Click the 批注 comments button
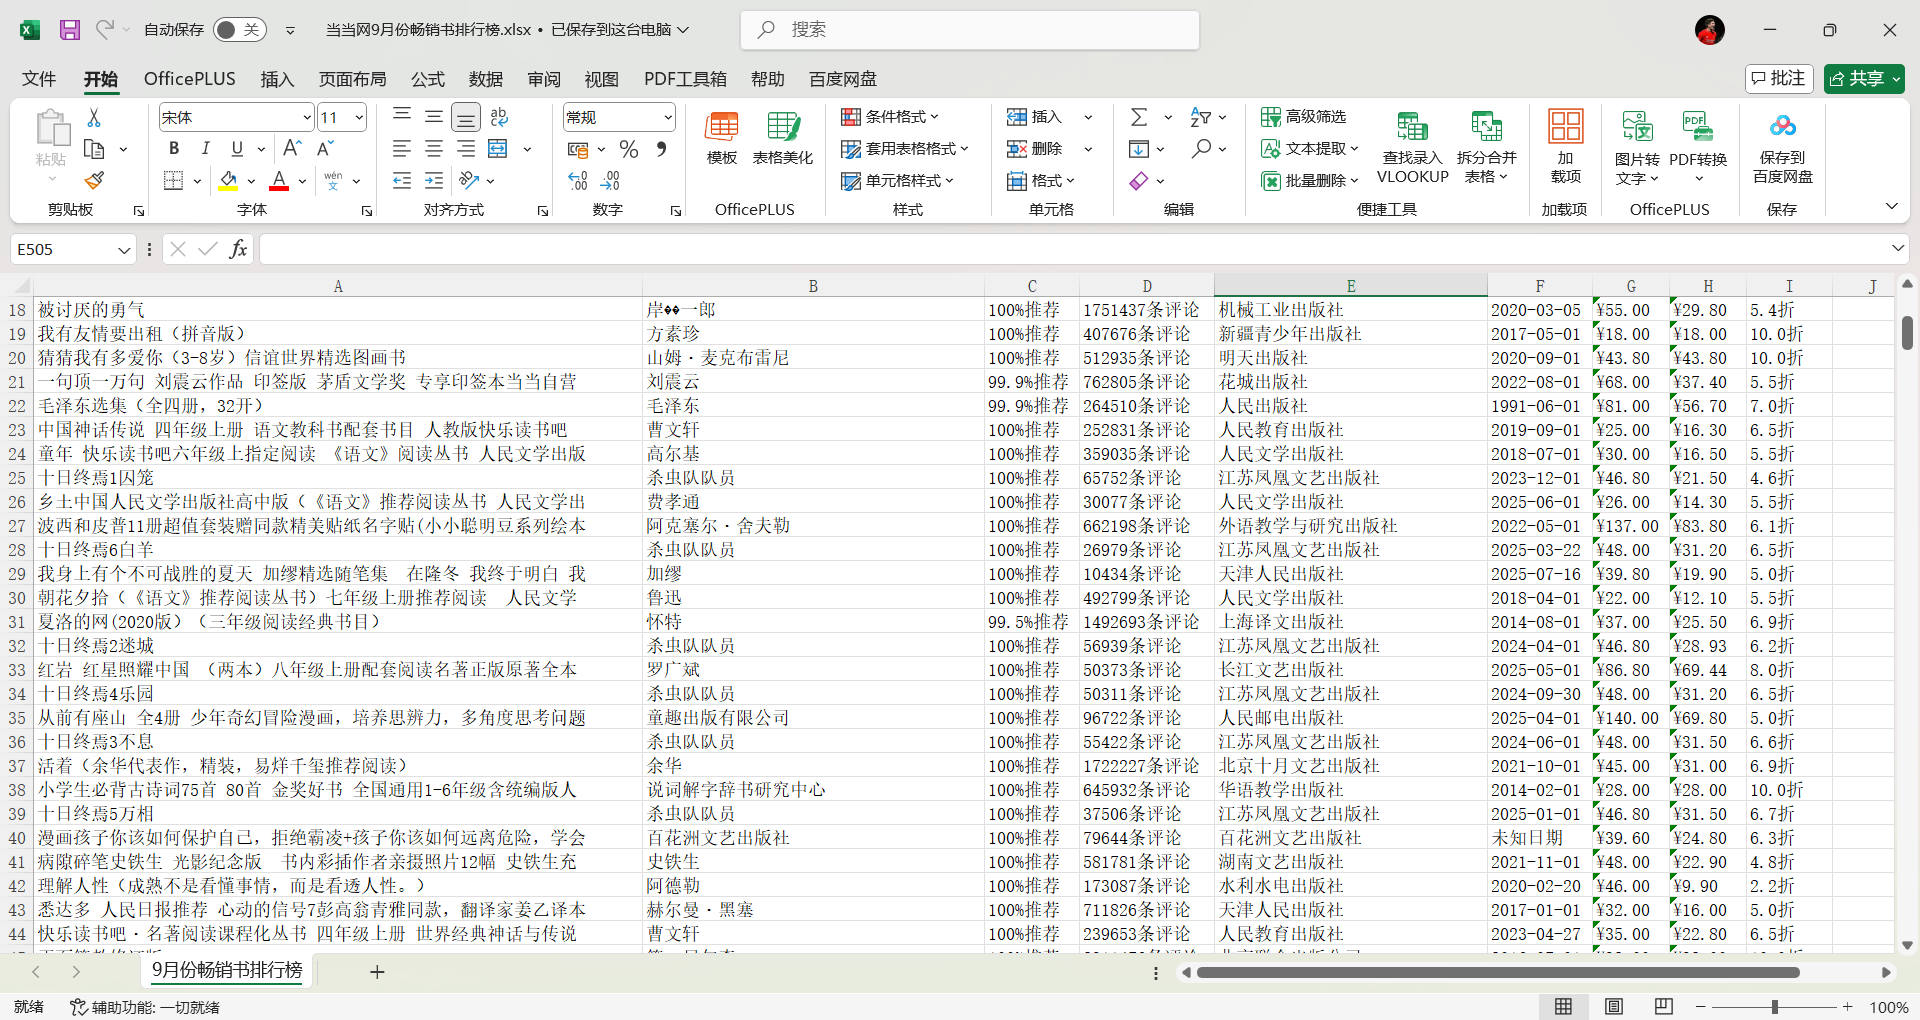Viewport: 1920px width, 1020px height. pos(1779,78)
